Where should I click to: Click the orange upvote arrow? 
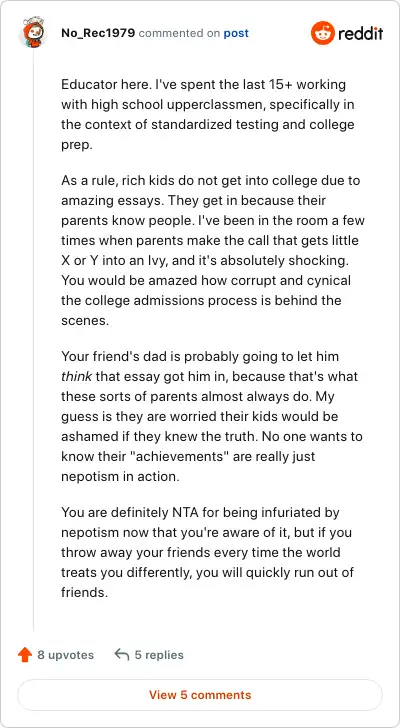pyautogui.click(x=25, y=655)
